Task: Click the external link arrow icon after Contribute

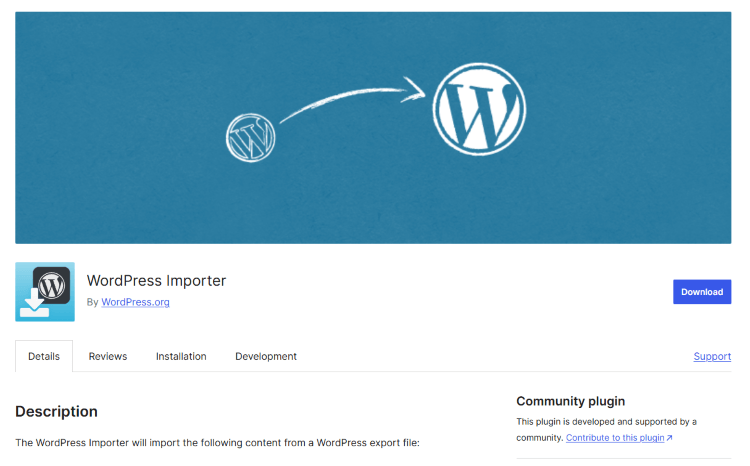Action: point(670,438)
